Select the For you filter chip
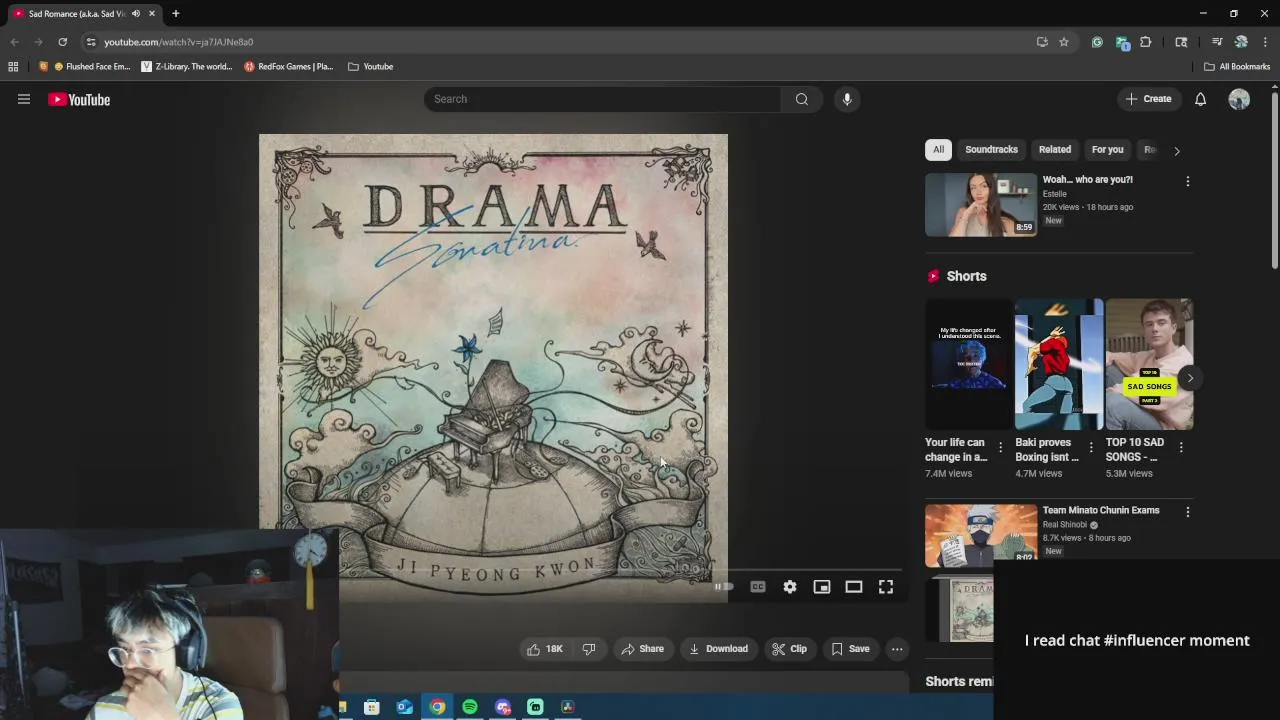 point(1107,150)
